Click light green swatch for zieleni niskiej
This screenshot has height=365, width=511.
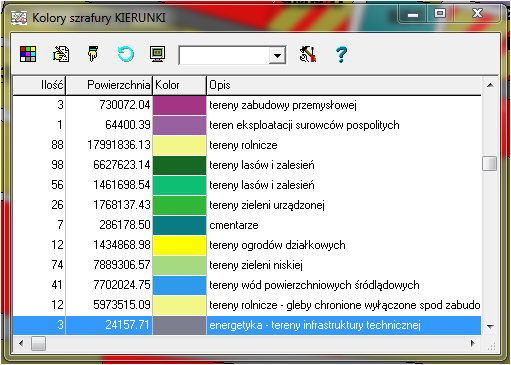pyautogui.click(x=179, y=265)
